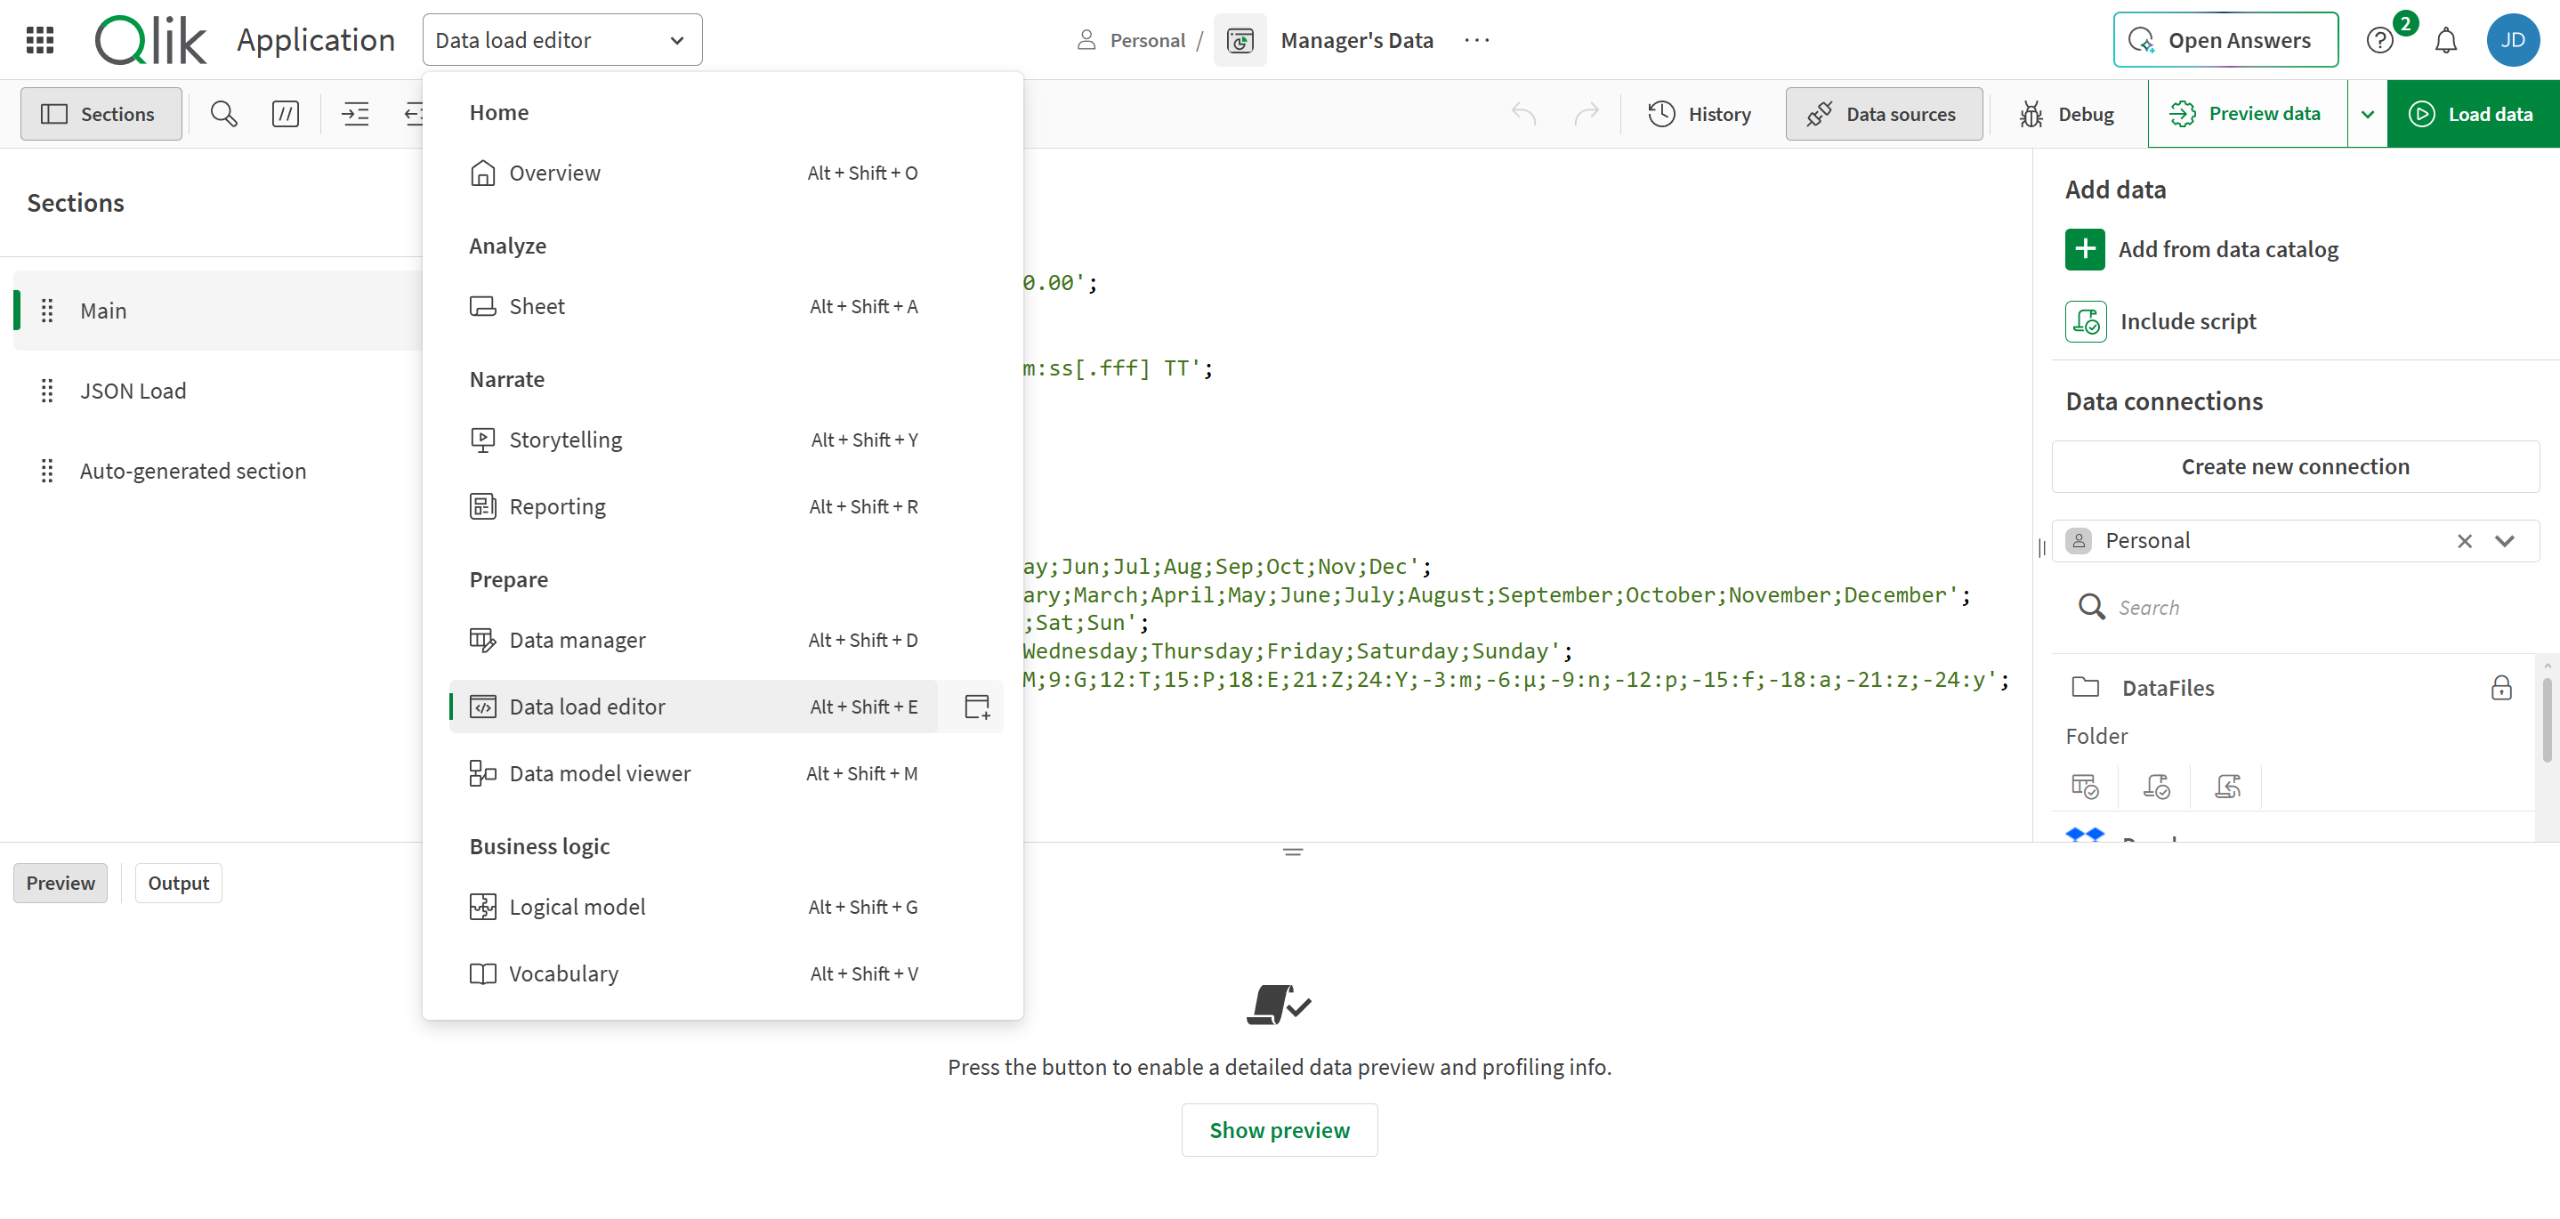Click the notification bell icon
The width and height of the screenshot is (2560, 1219).
[2445, 41]
